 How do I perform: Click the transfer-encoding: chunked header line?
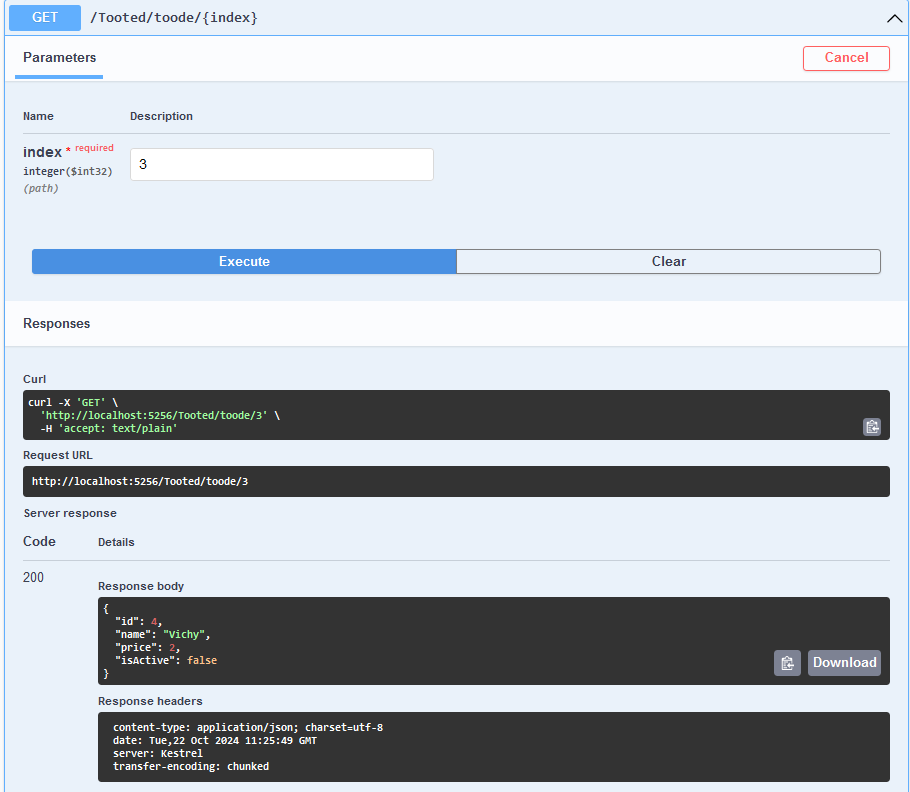tap(191, 766)
